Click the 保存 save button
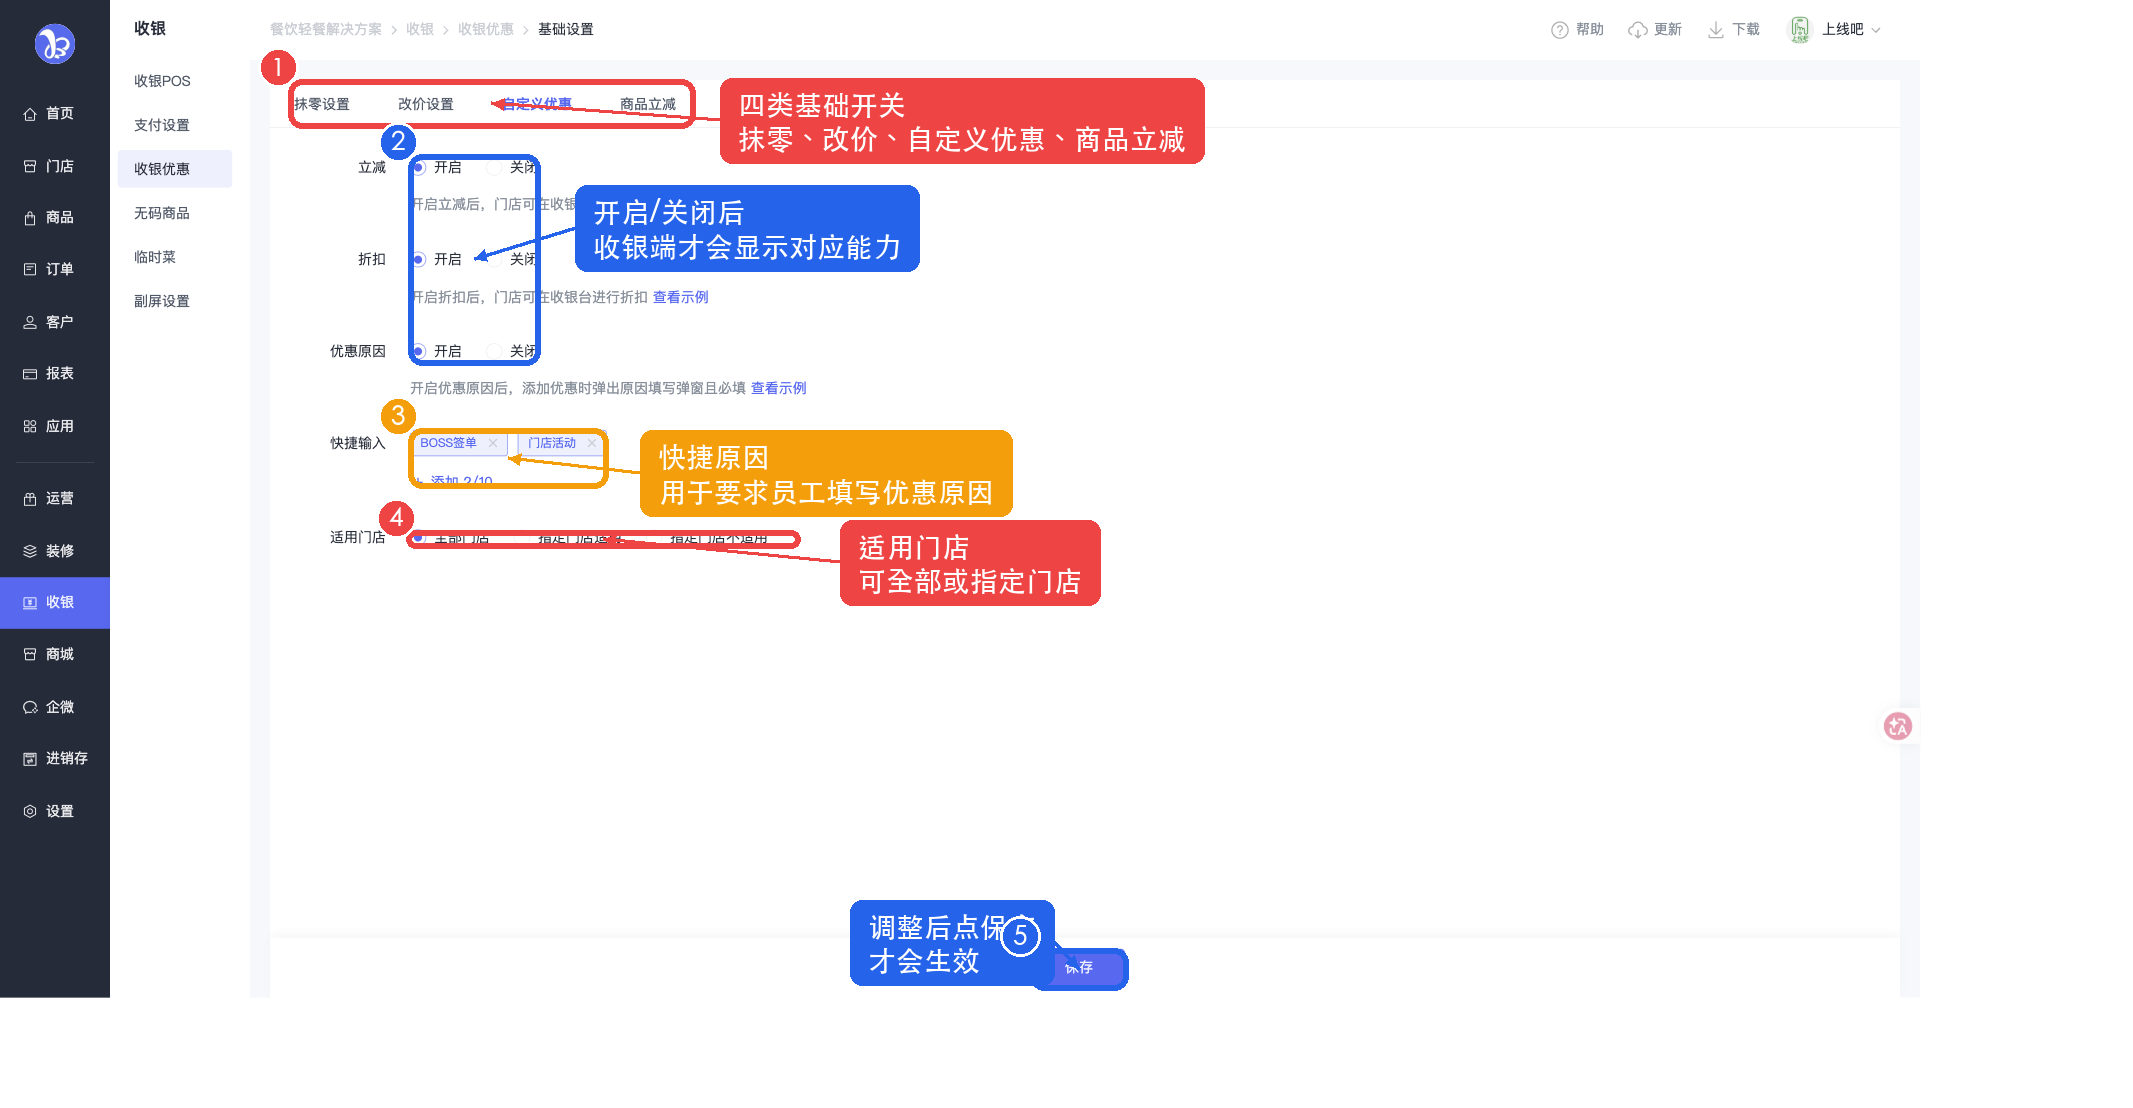 point(1079,968)
